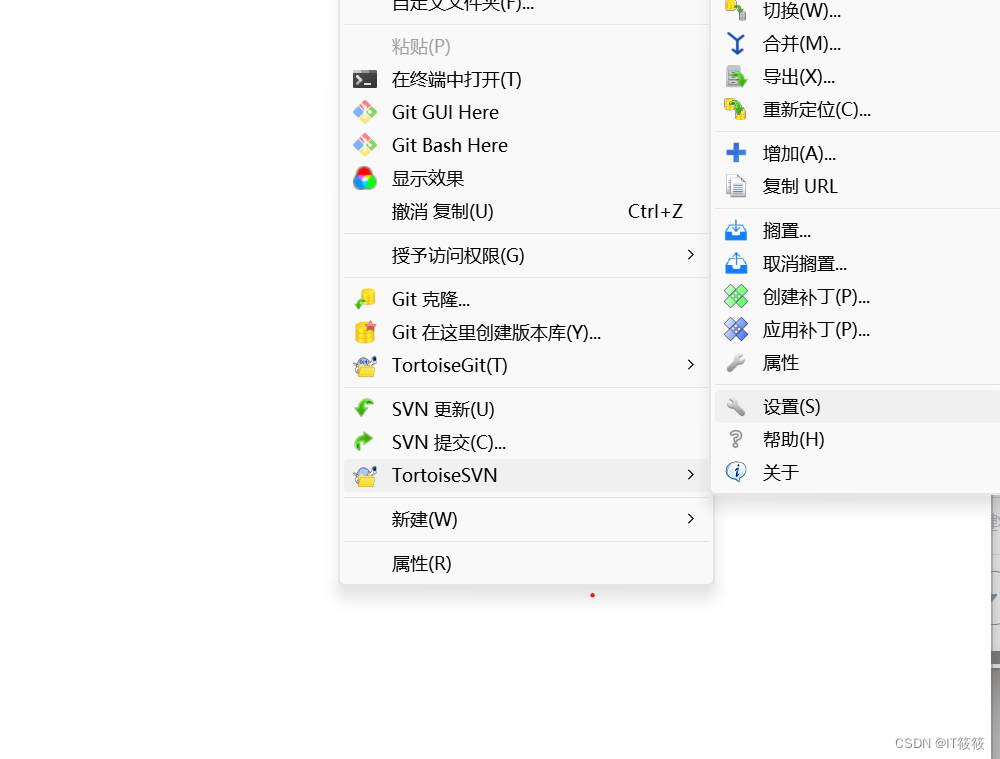Screen dimensions: 1000x759
Task: Click the 导出(X) export icon
Action: coord(736,77)
